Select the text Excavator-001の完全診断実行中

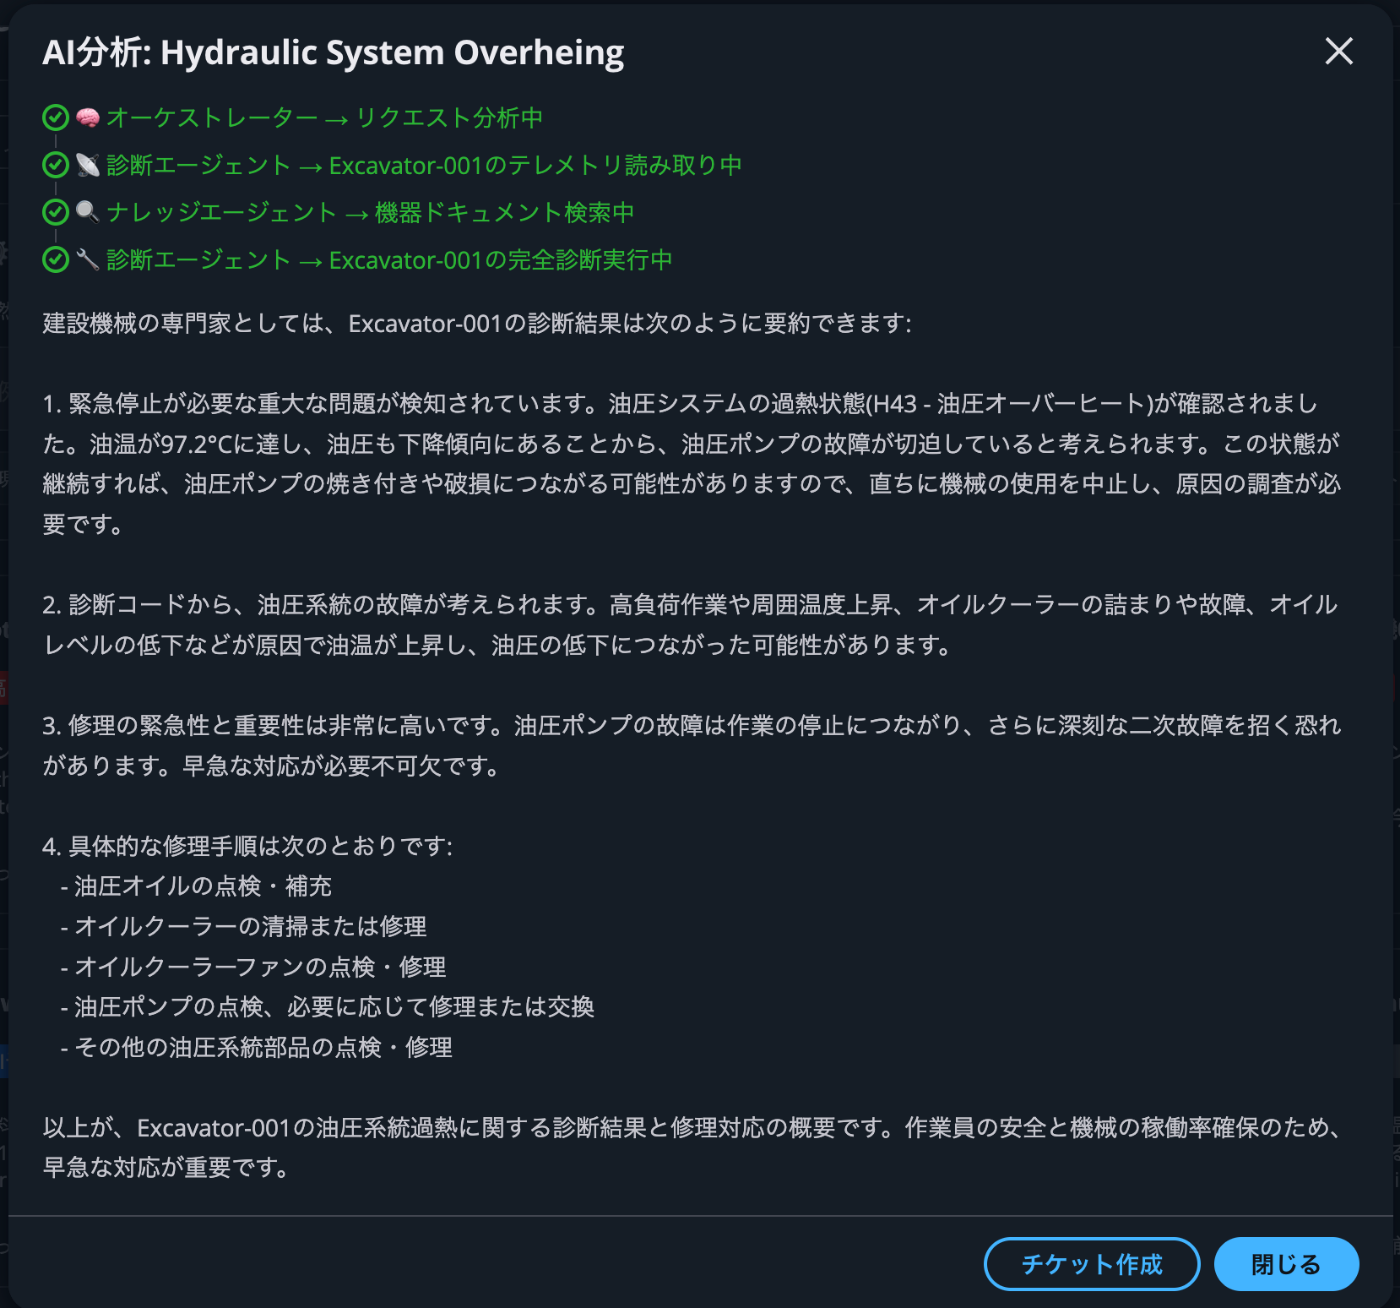click(x=500, y=260)
